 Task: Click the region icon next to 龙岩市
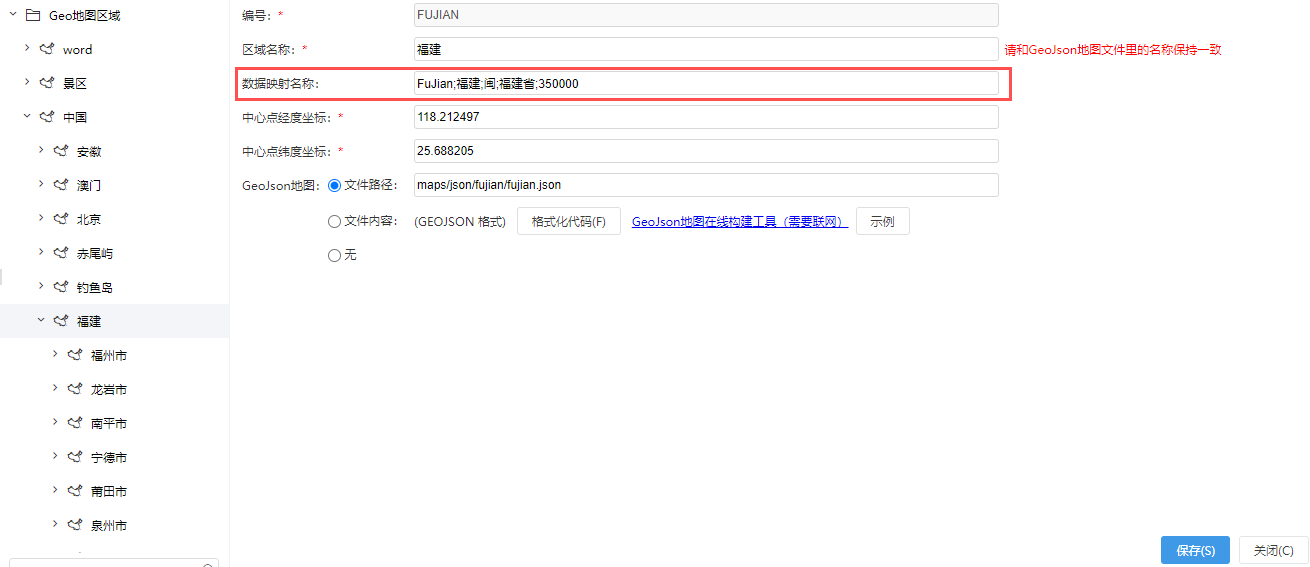pos(75,389)
